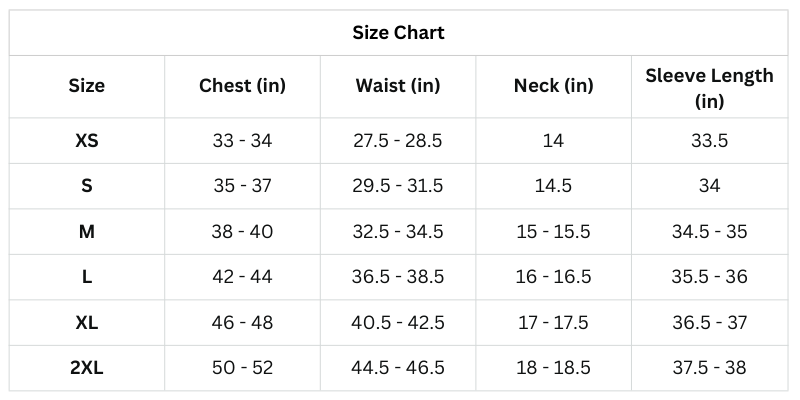Select sleeve length value 35.5 - 36

pos(709,277)
